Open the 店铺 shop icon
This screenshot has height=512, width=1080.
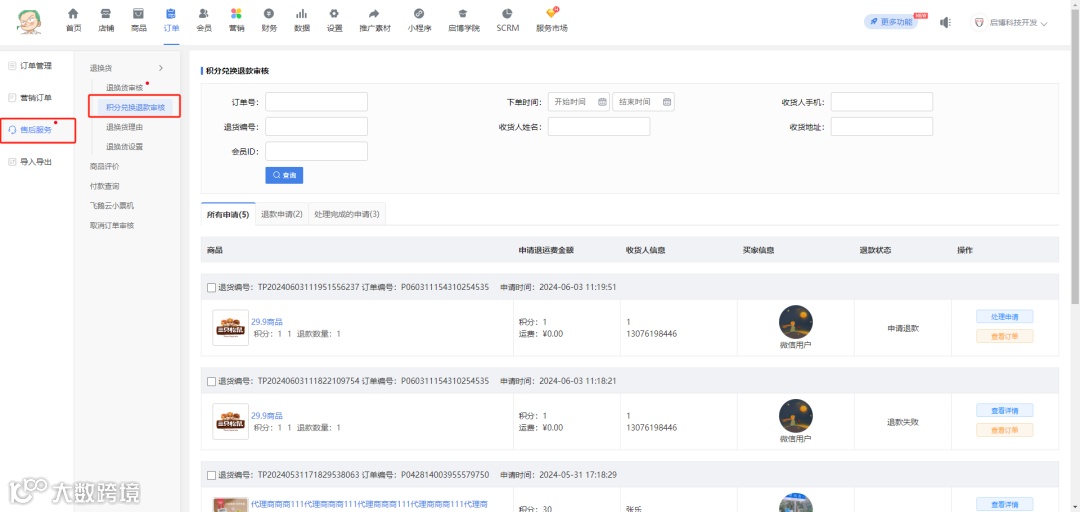pyautogui.click(x=105, y=14)
